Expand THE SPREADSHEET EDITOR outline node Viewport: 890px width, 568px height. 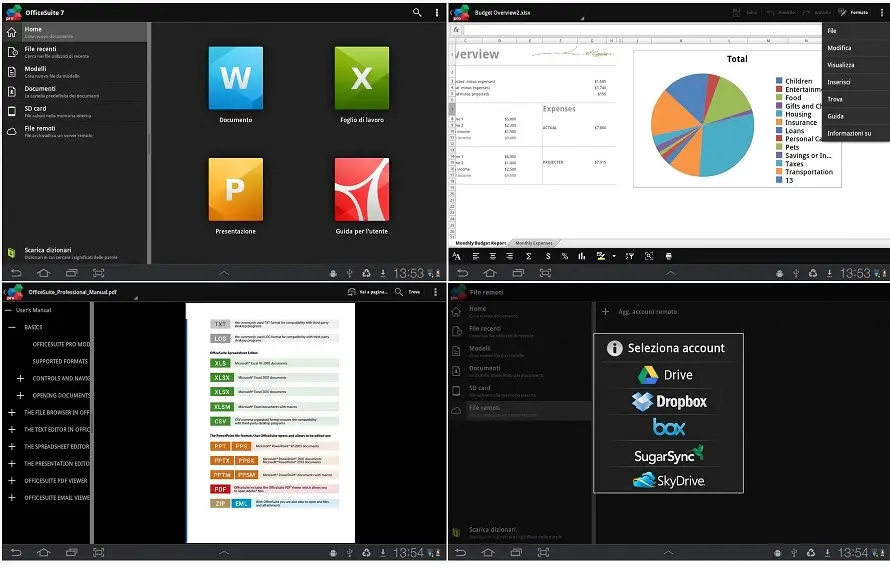[11, 447]
